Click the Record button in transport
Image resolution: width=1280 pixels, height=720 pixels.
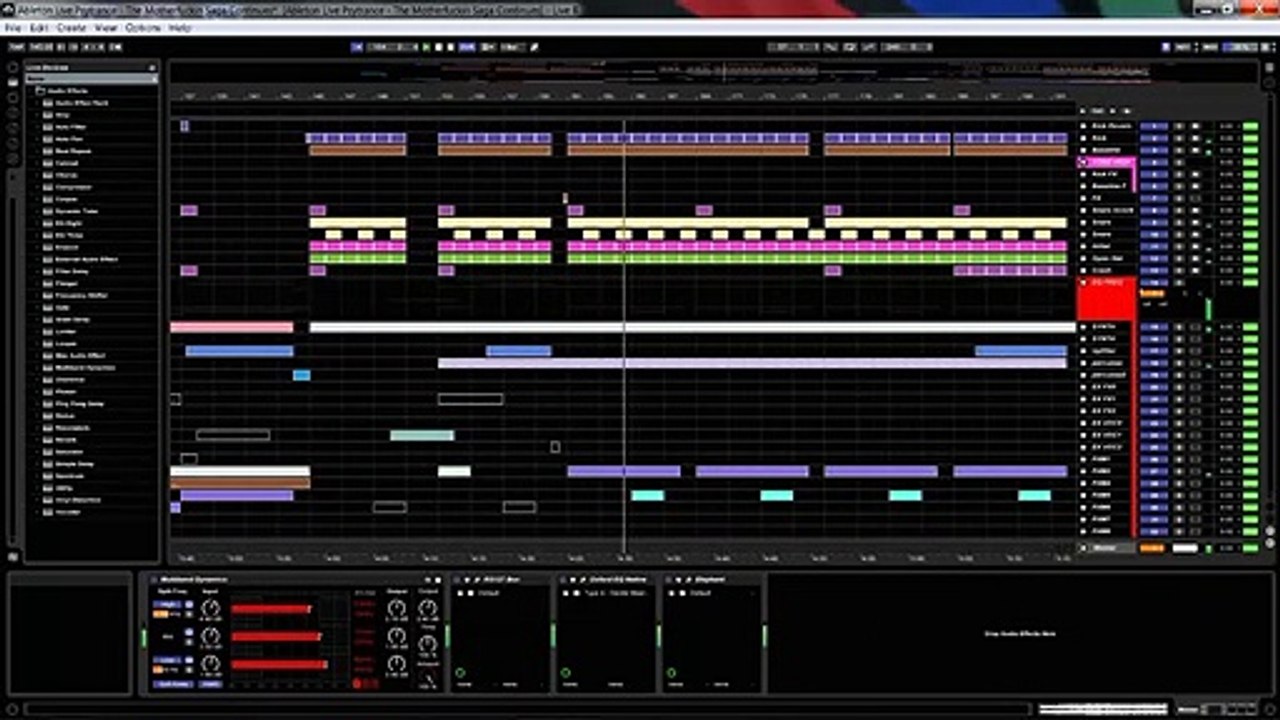pyautogui.click(x=451, y=47)
